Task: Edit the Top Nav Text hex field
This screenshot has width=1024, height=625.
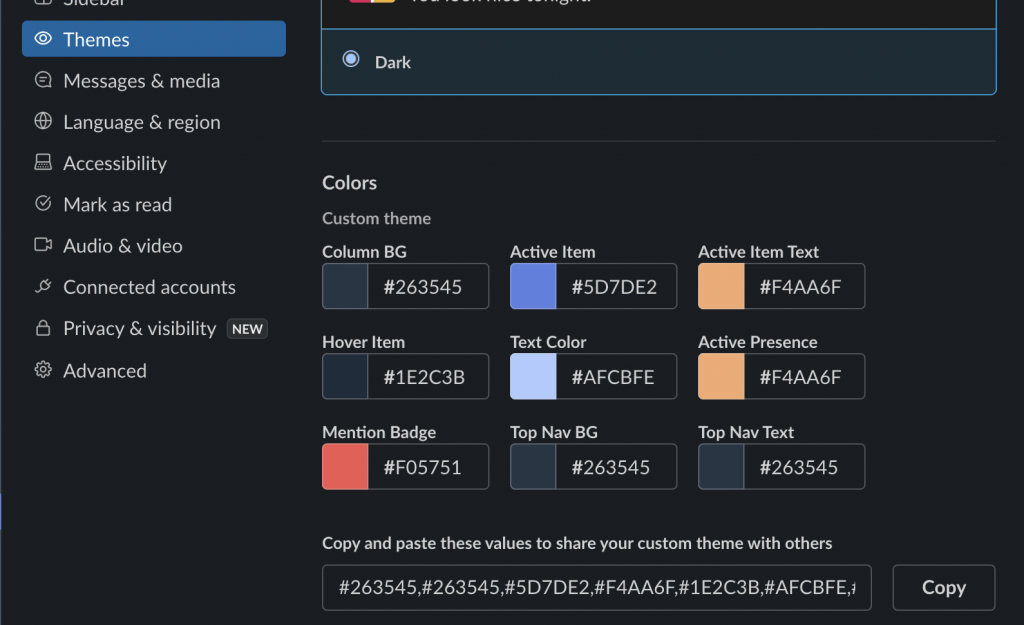Action: click(804, 466)
